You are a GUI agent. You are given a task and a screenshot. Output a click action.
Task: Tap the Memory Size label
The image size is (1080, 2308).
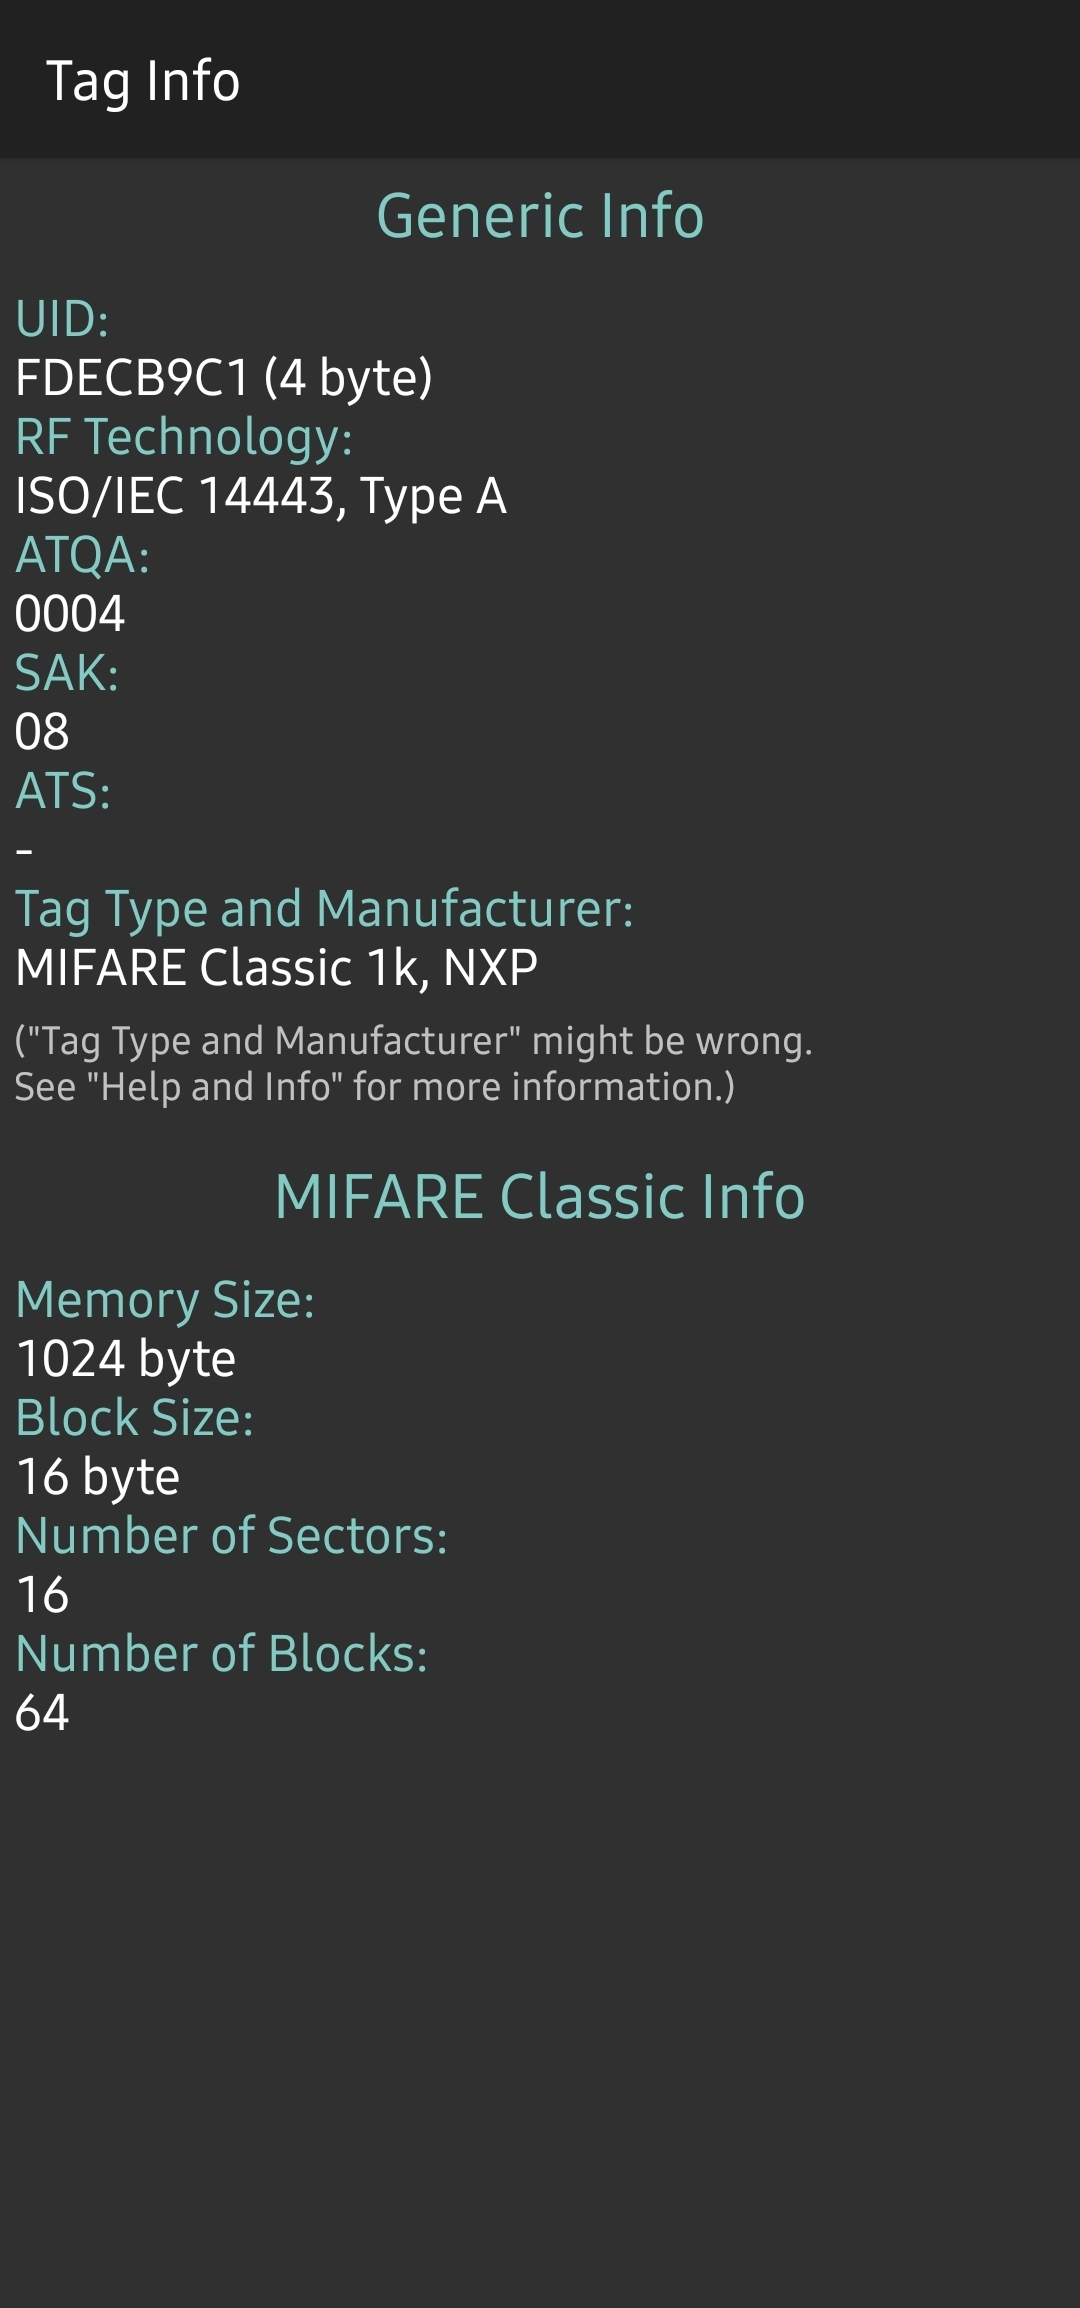pyautogui.click(x=165, y=1300)
